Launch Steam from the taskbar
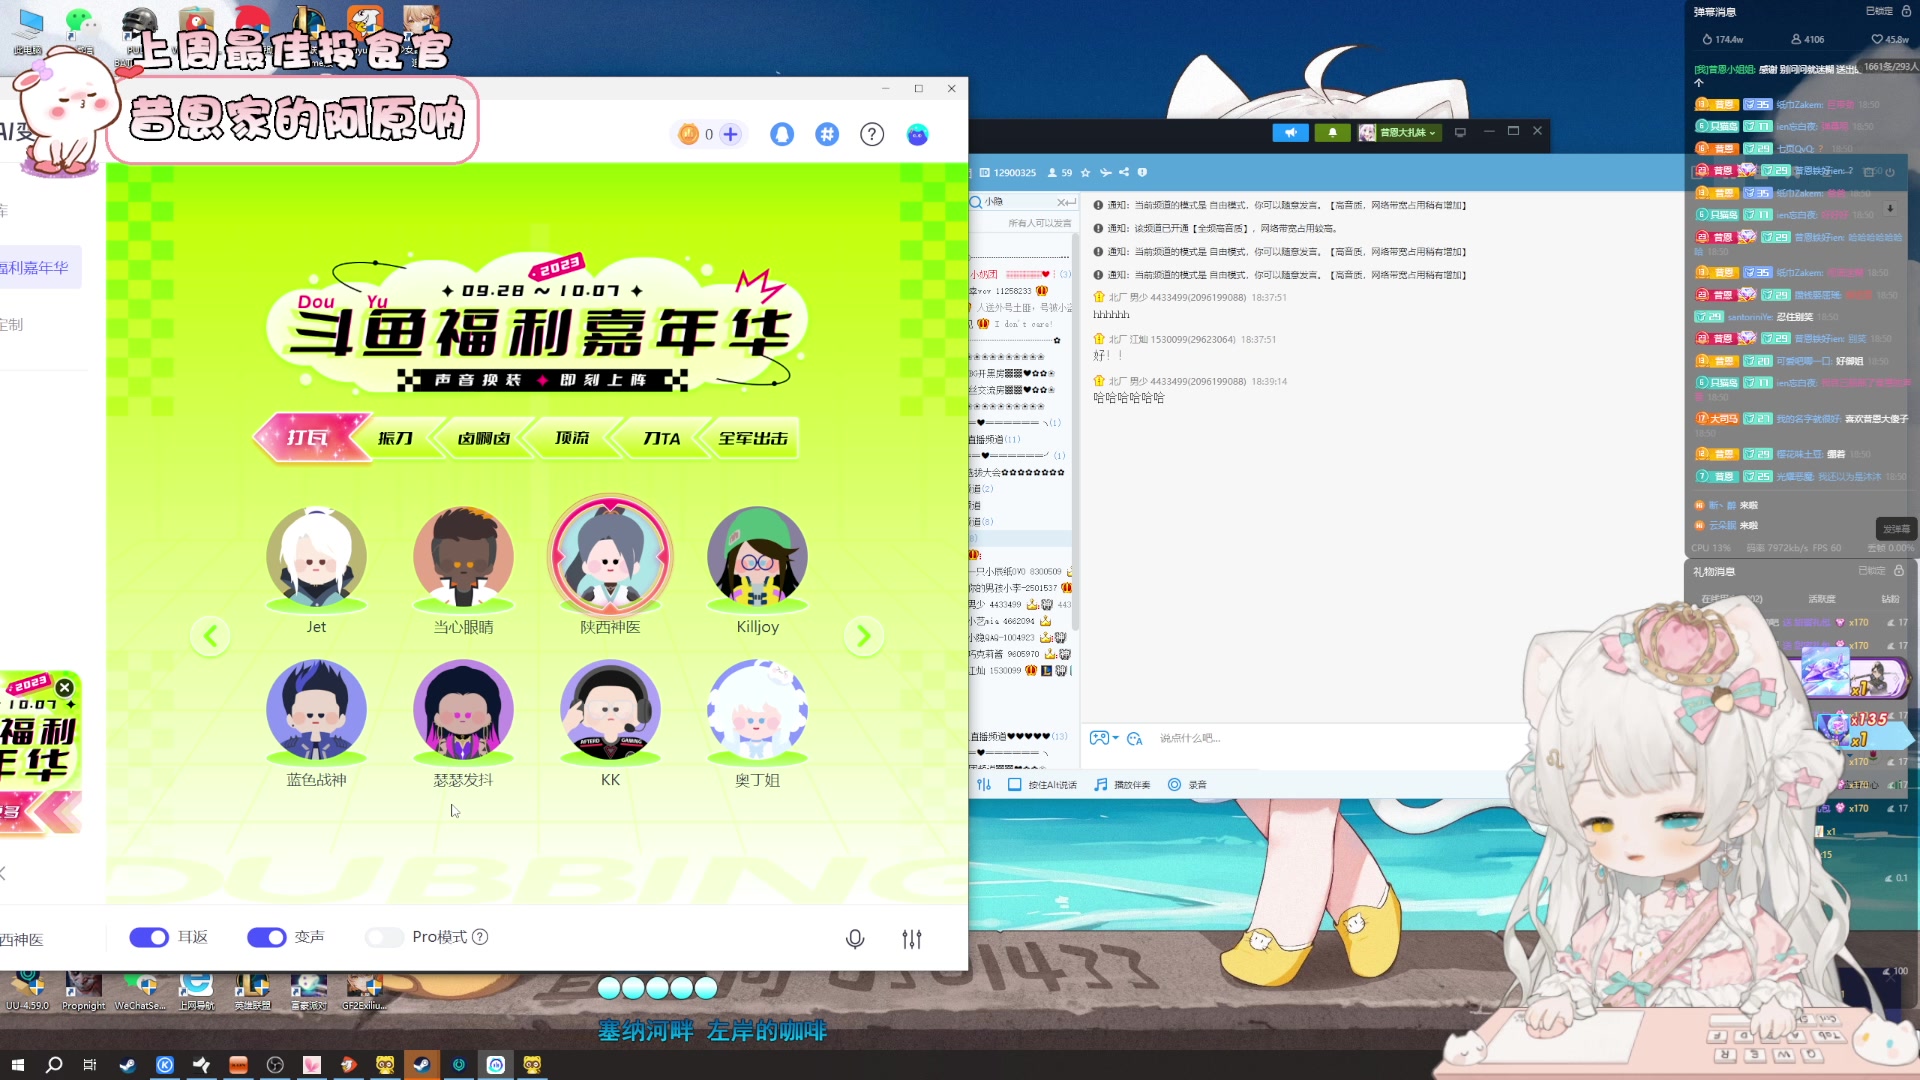1920x1080 pixels. tap(127, 1065)
